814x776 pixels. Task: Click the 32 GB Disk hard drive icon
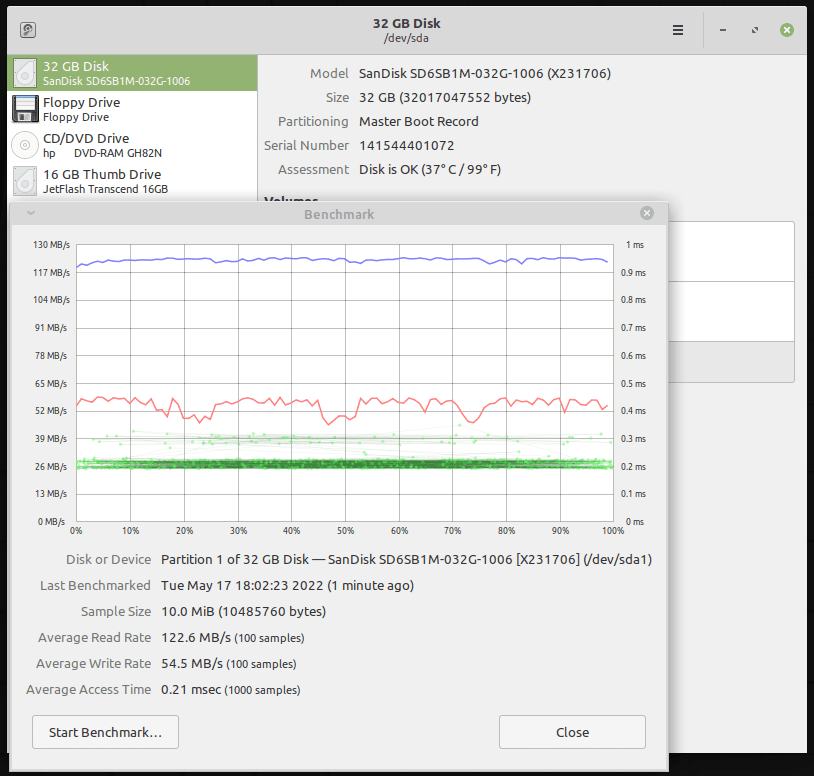25,73
